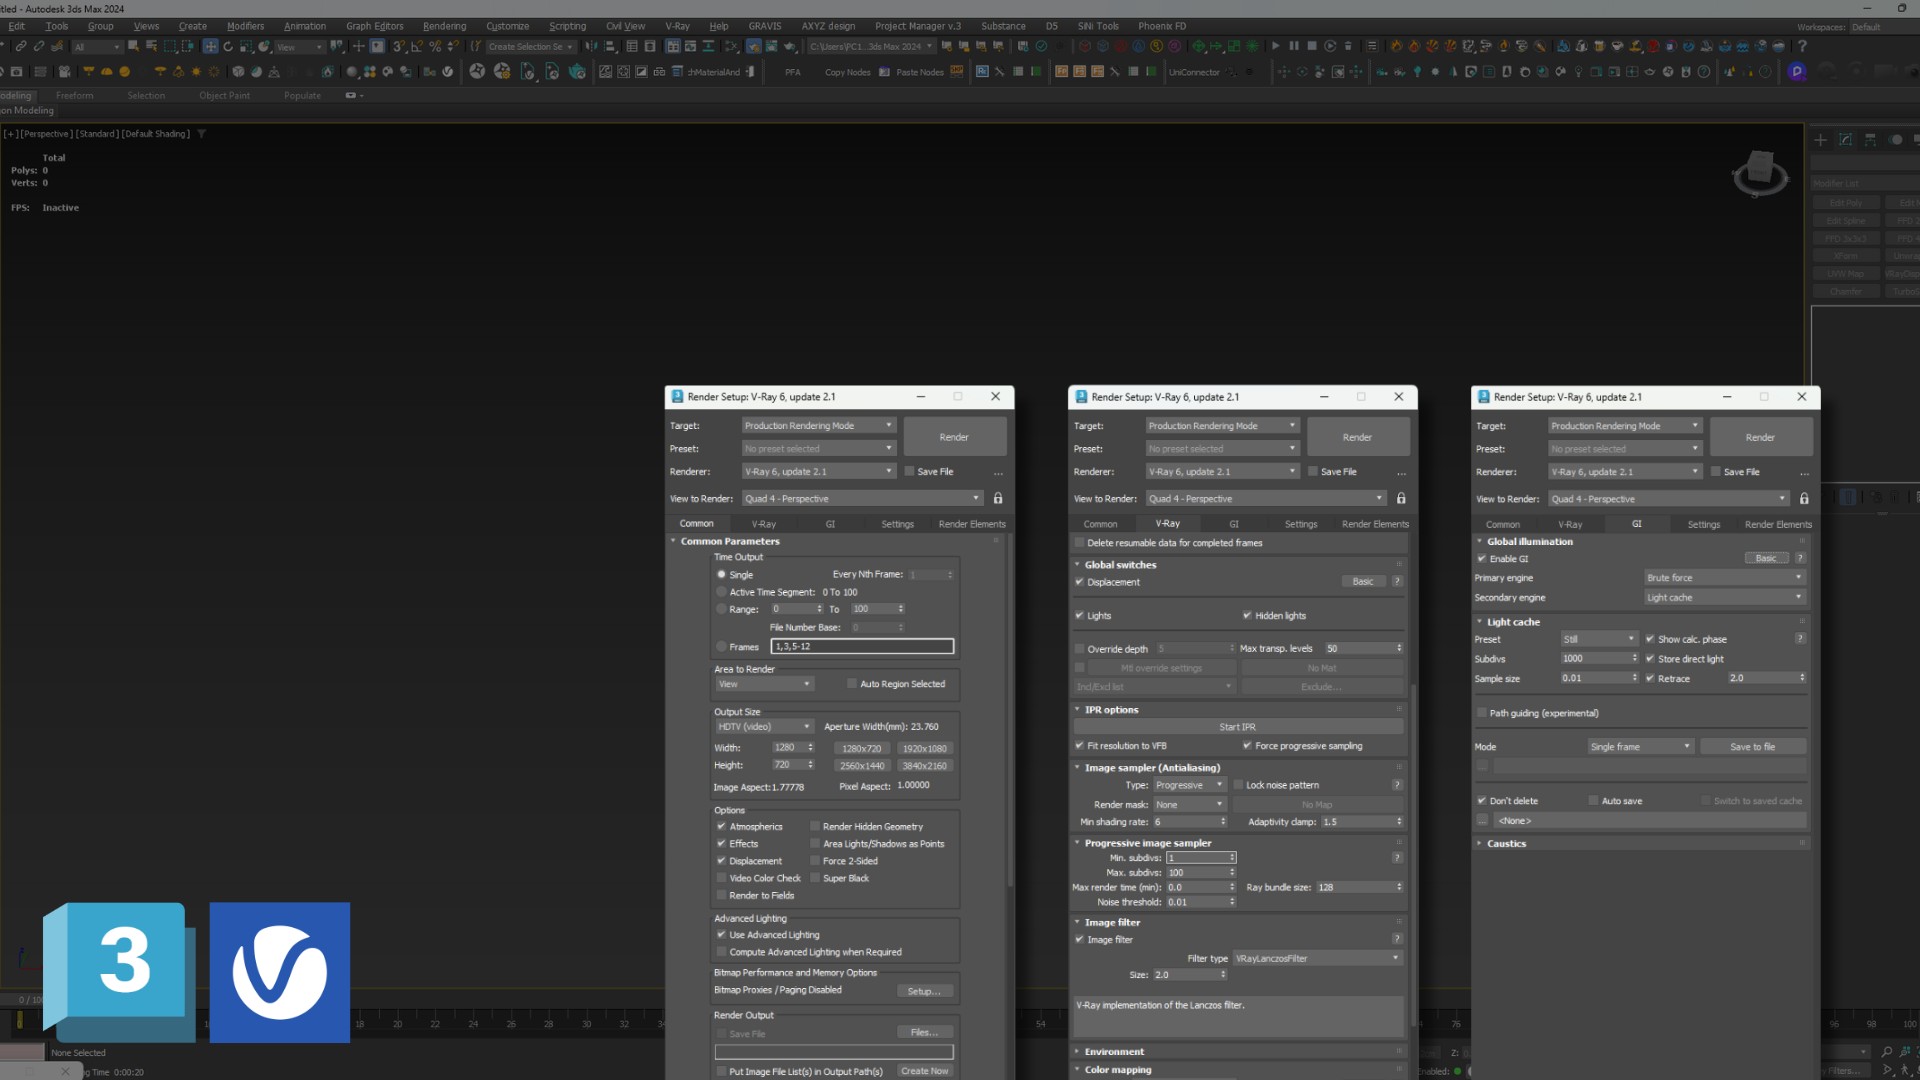Select the Range radio button in Time Output
The width and height of the screenshot is (1920, 1080).
tap(722, 609)
